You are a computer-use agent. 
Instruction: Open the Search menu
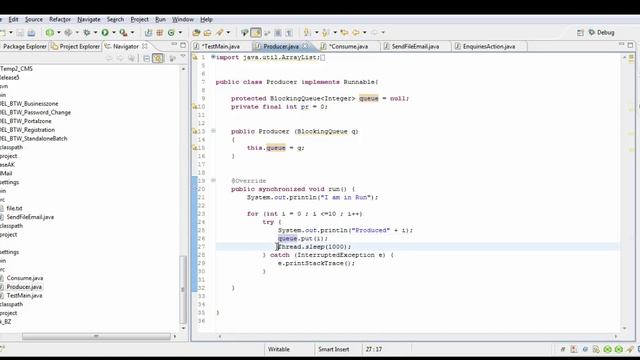tap(115, 20)
